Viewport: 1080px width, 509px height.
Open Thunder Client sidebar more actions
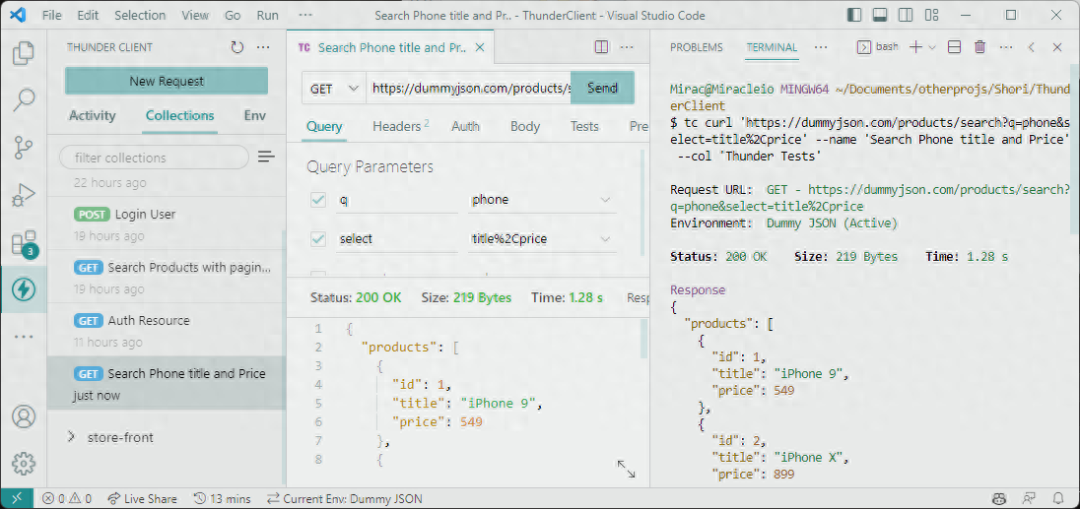click(x=262, y=48)
